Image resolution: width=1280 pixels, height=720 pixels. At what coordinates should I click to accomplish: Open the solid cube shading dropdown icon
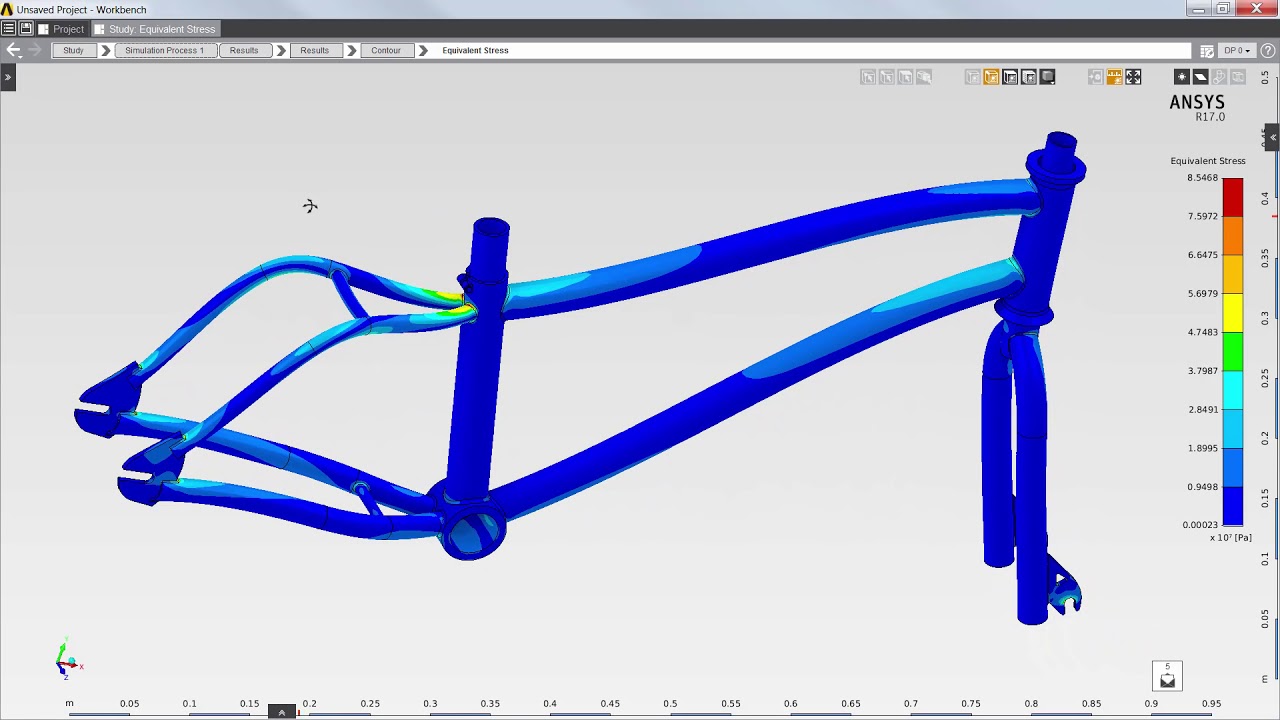[1048, 77]
